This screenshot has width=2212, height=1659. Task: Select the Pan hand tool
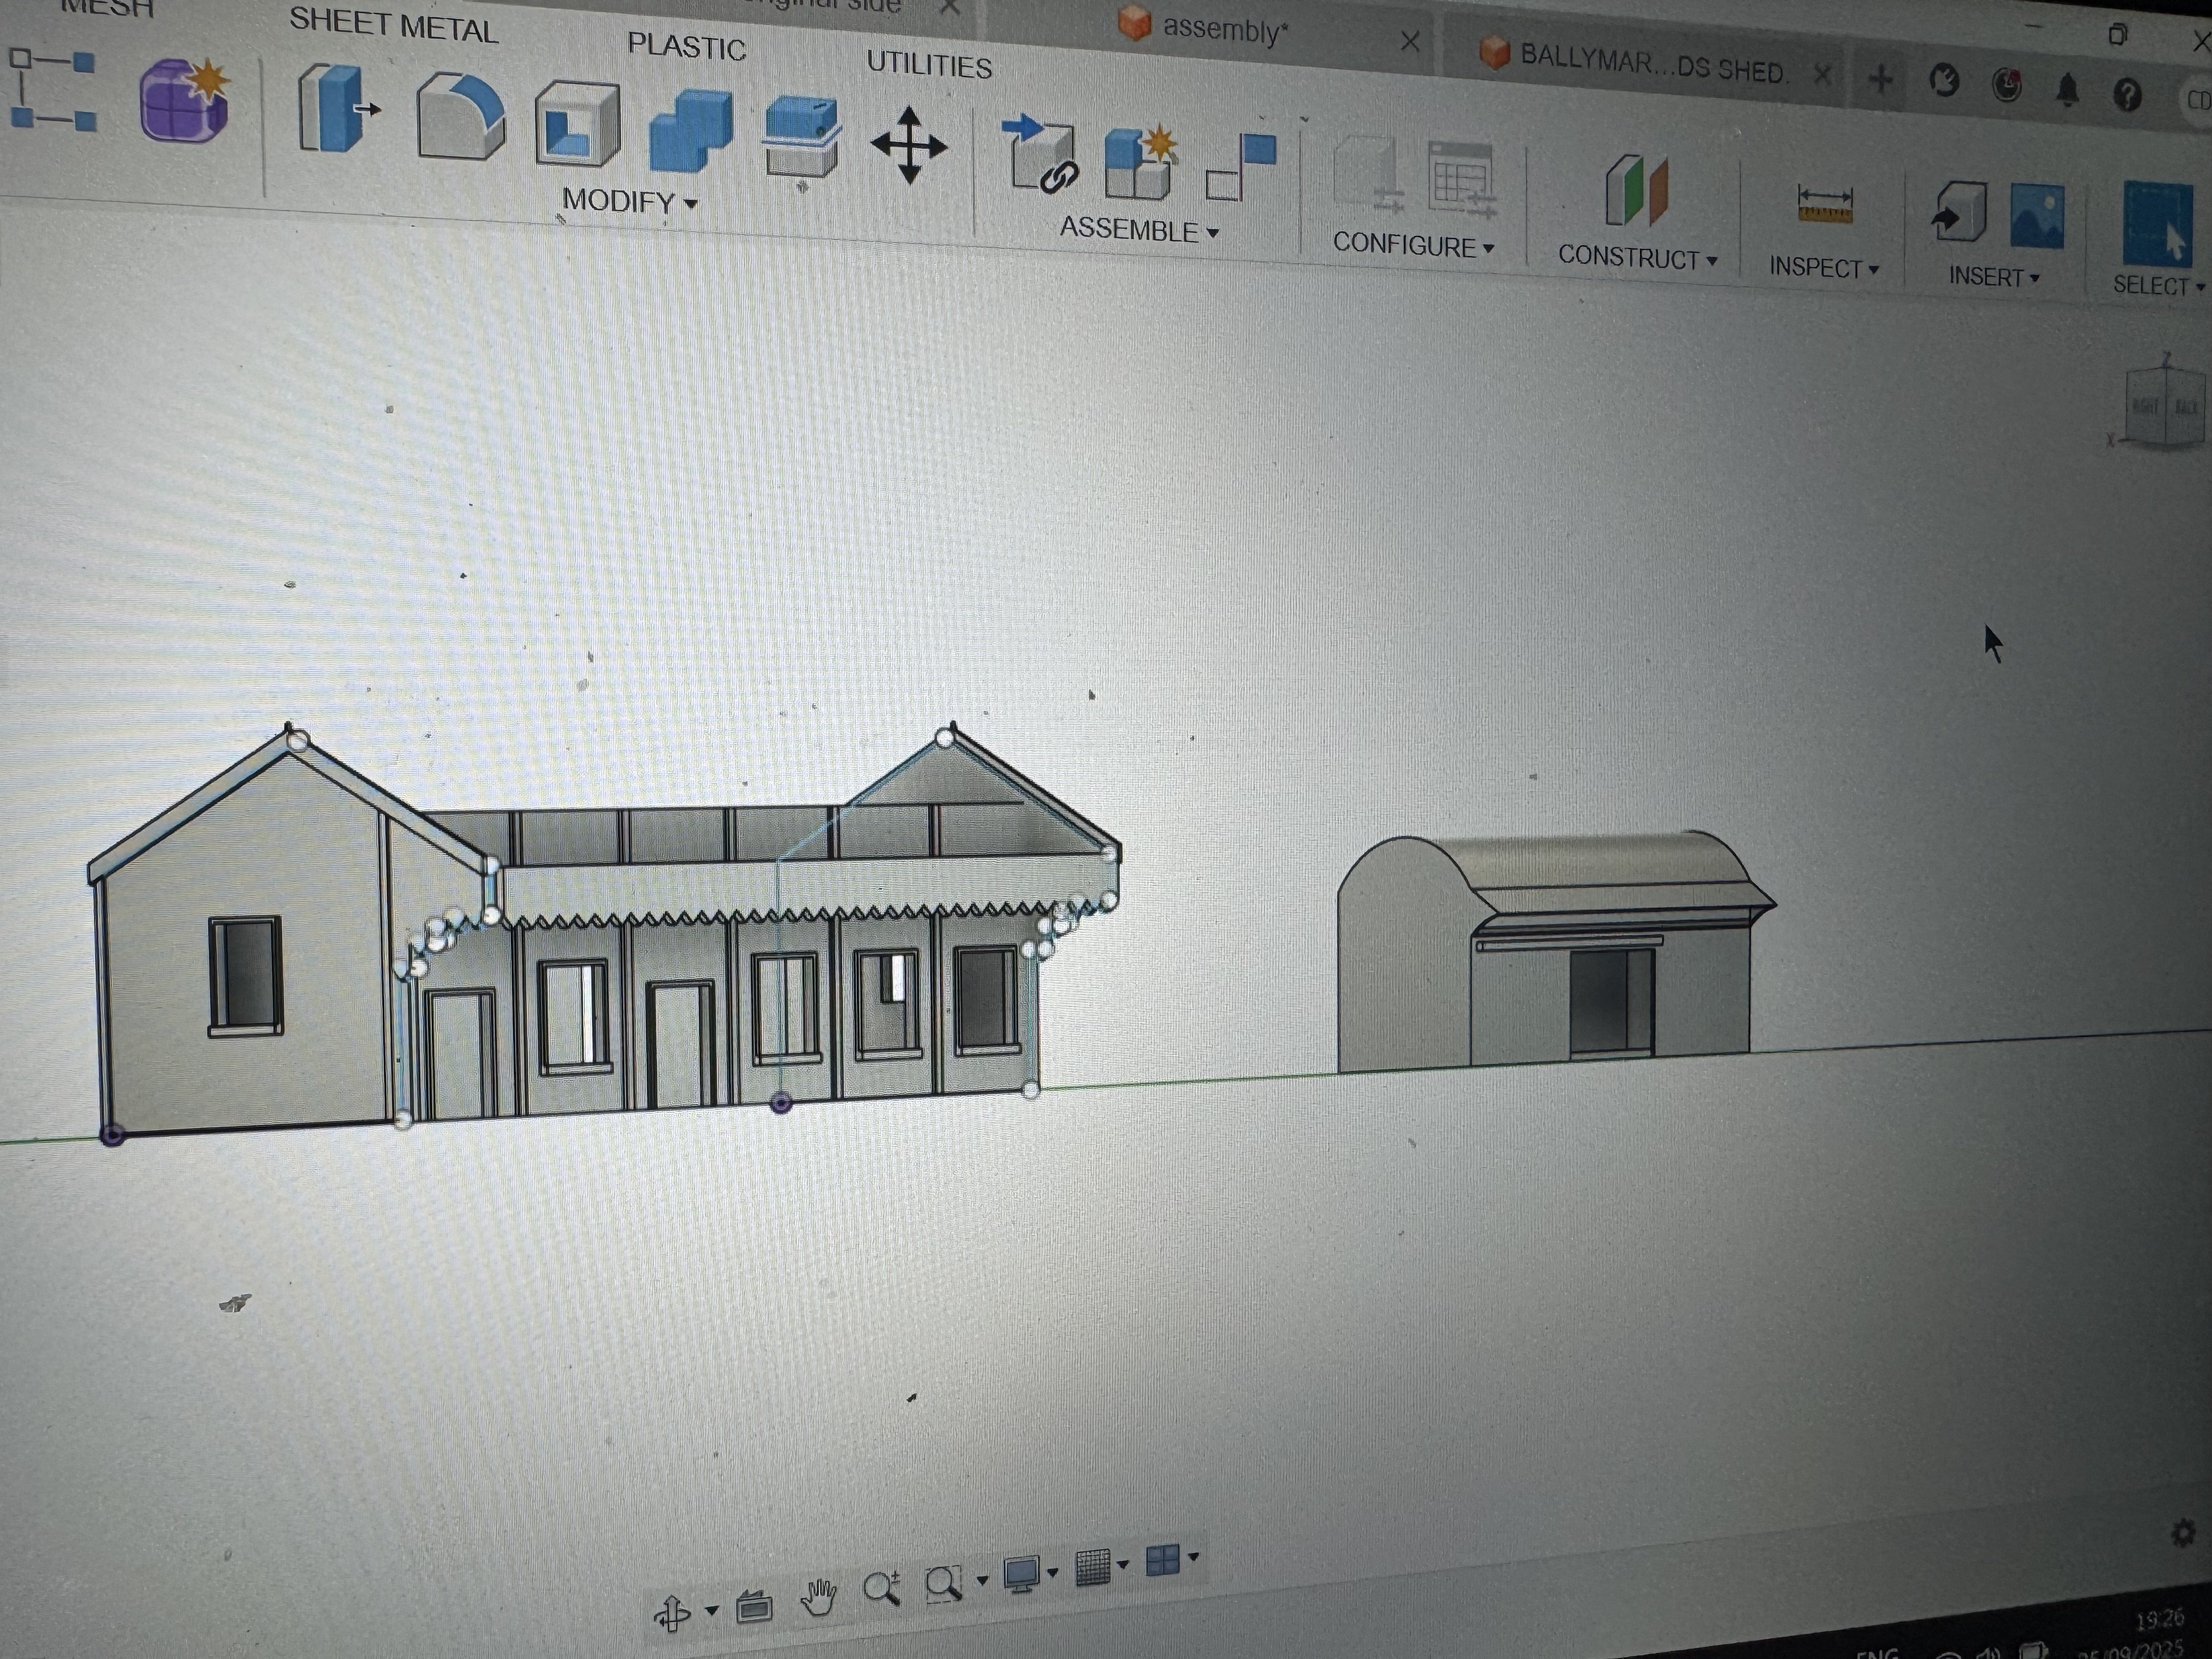(818, 1597)
